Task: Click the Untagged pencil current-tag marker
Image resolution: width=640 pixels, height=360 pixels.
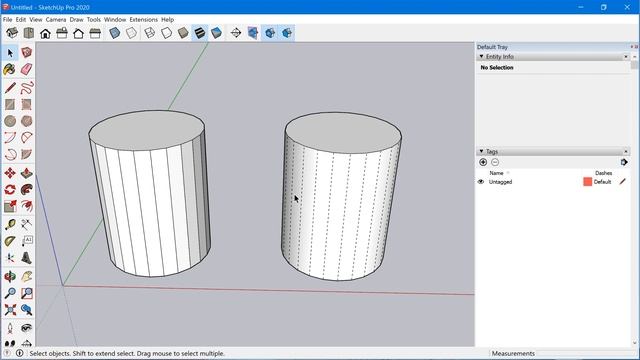Action: pyautogui.click(x=622, y=182)
